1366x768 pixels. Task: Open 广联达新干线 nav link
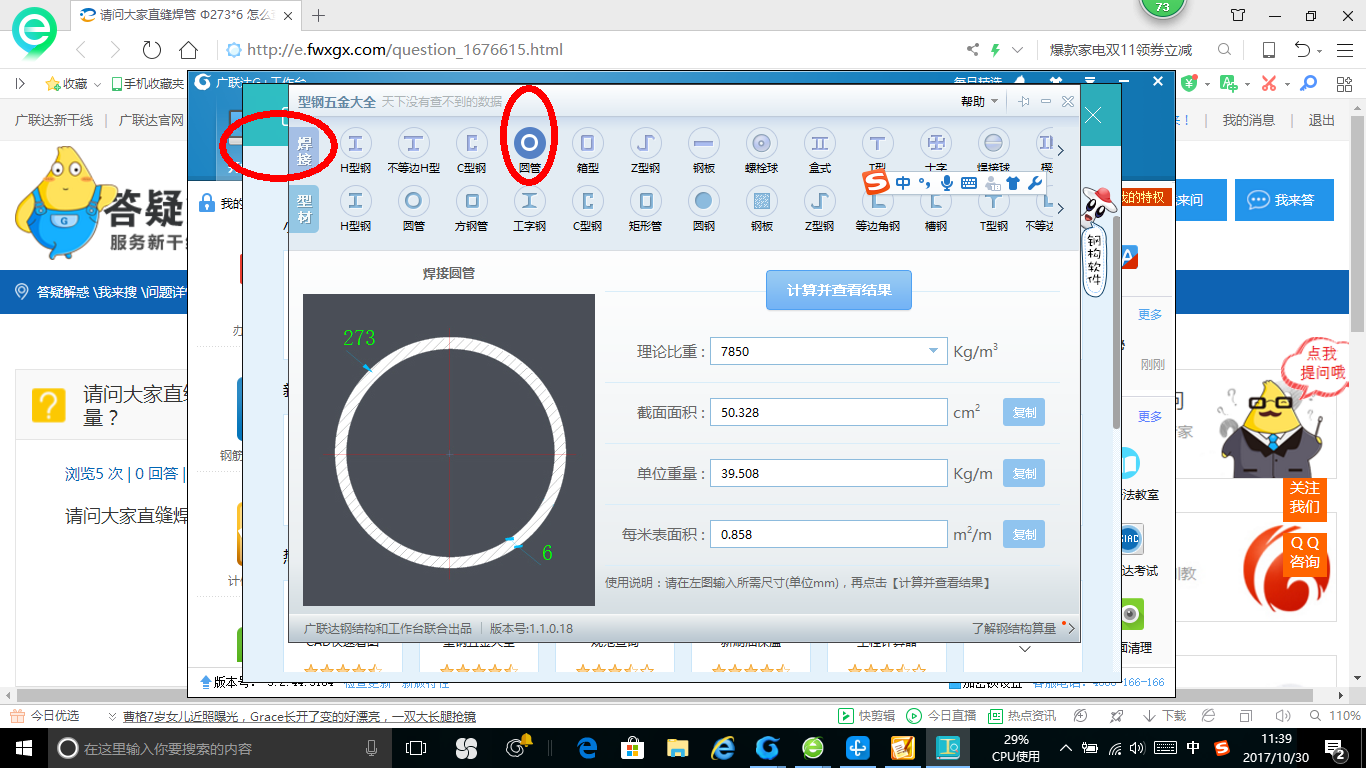pos(54,120)
